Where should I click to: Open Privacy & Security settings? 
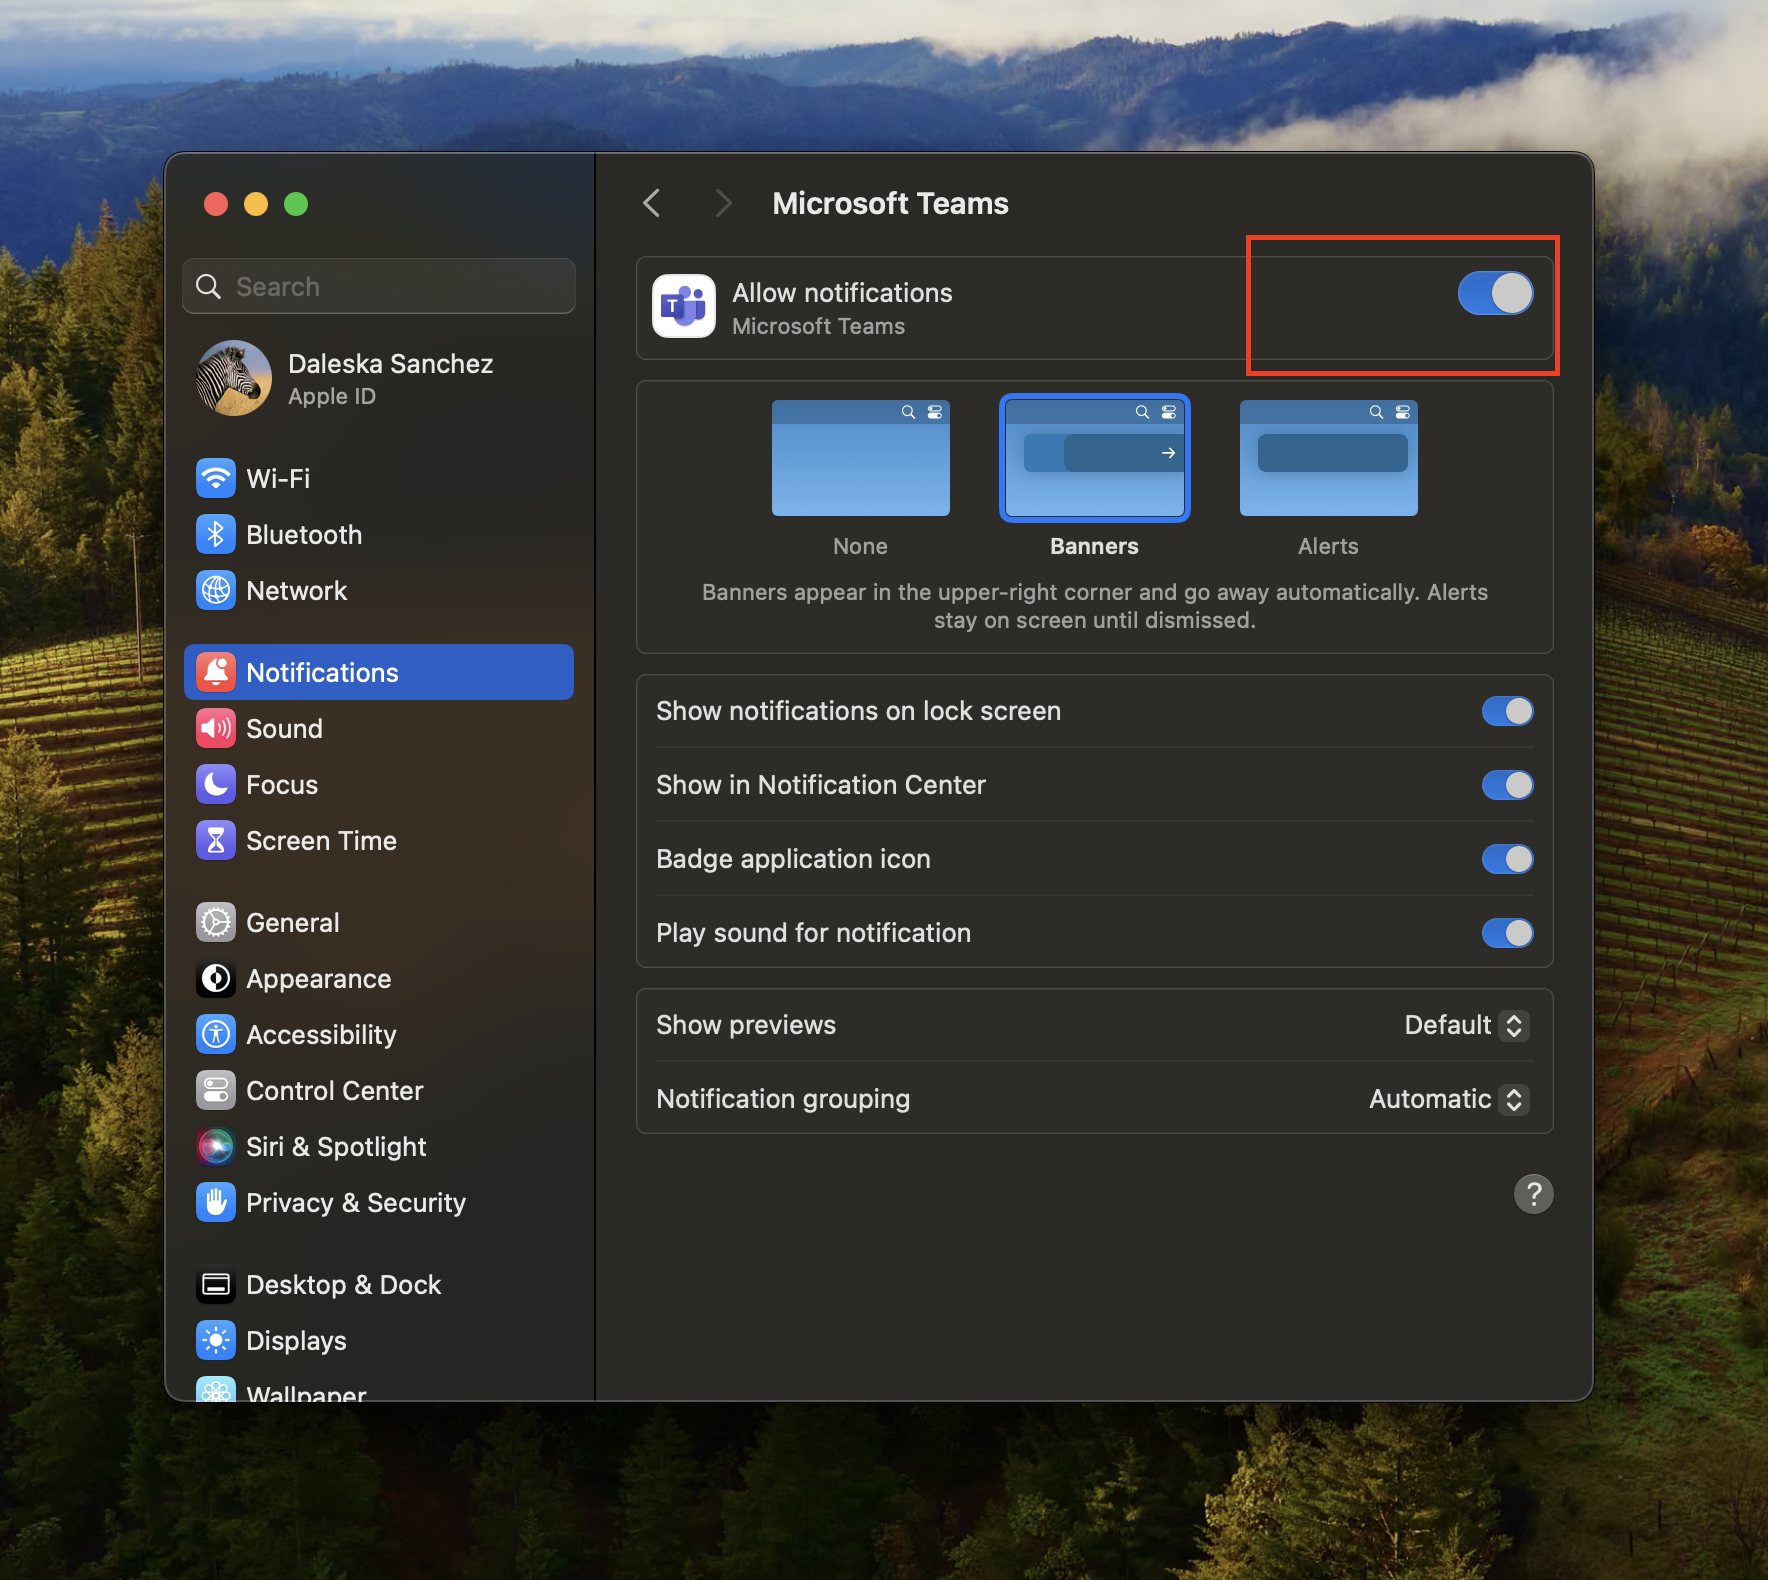click(x=379, y=1202)
